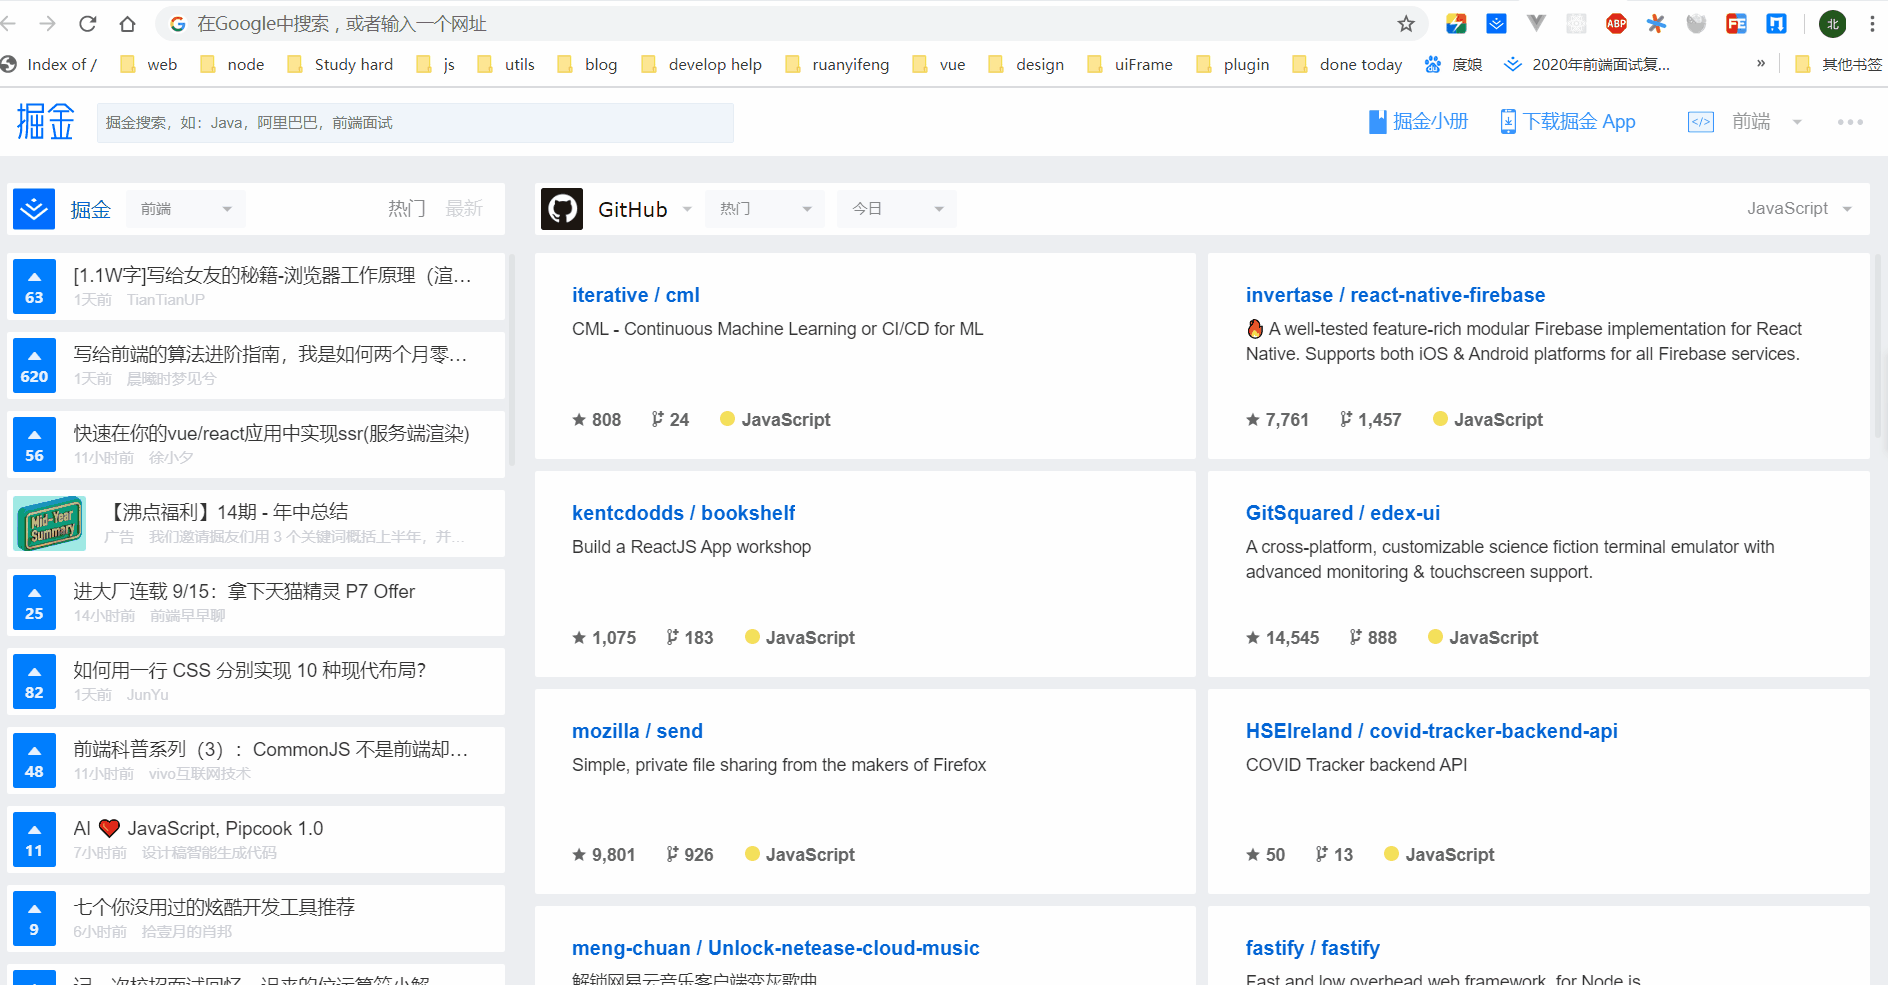
Task: Open the 度娘 Baidu bookmark
Action: pos(1453,64)
